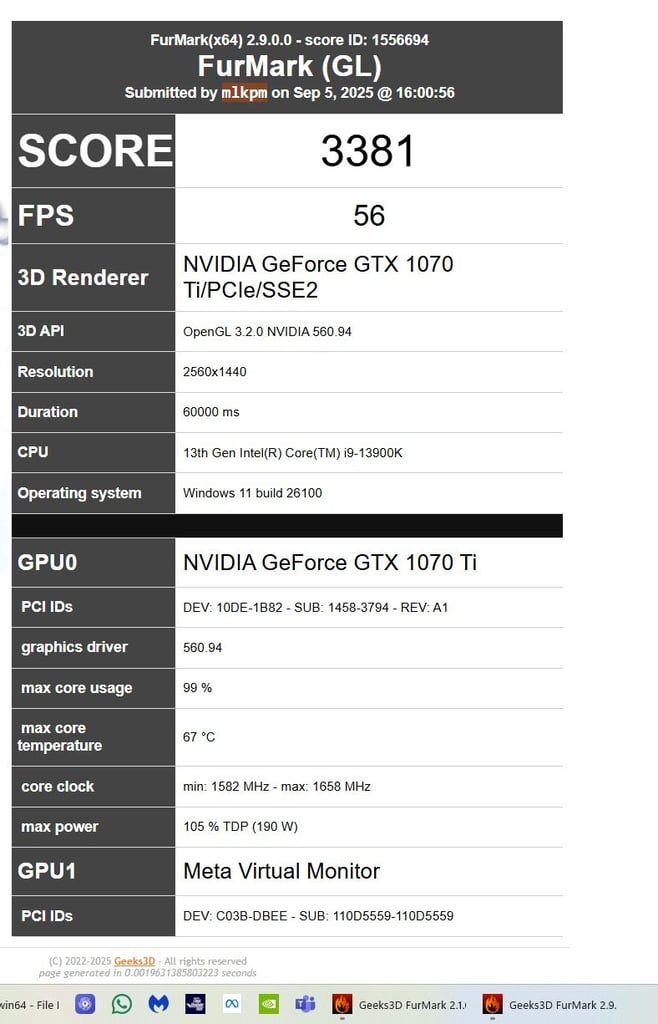Click the GPU0 PCI IDs device string

coord(315,607)
